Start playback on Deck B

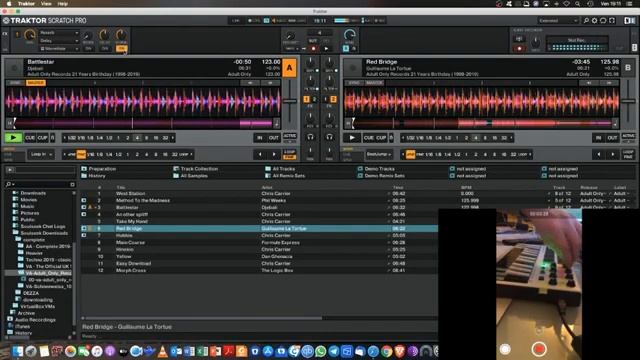click(x=352, y=138)
